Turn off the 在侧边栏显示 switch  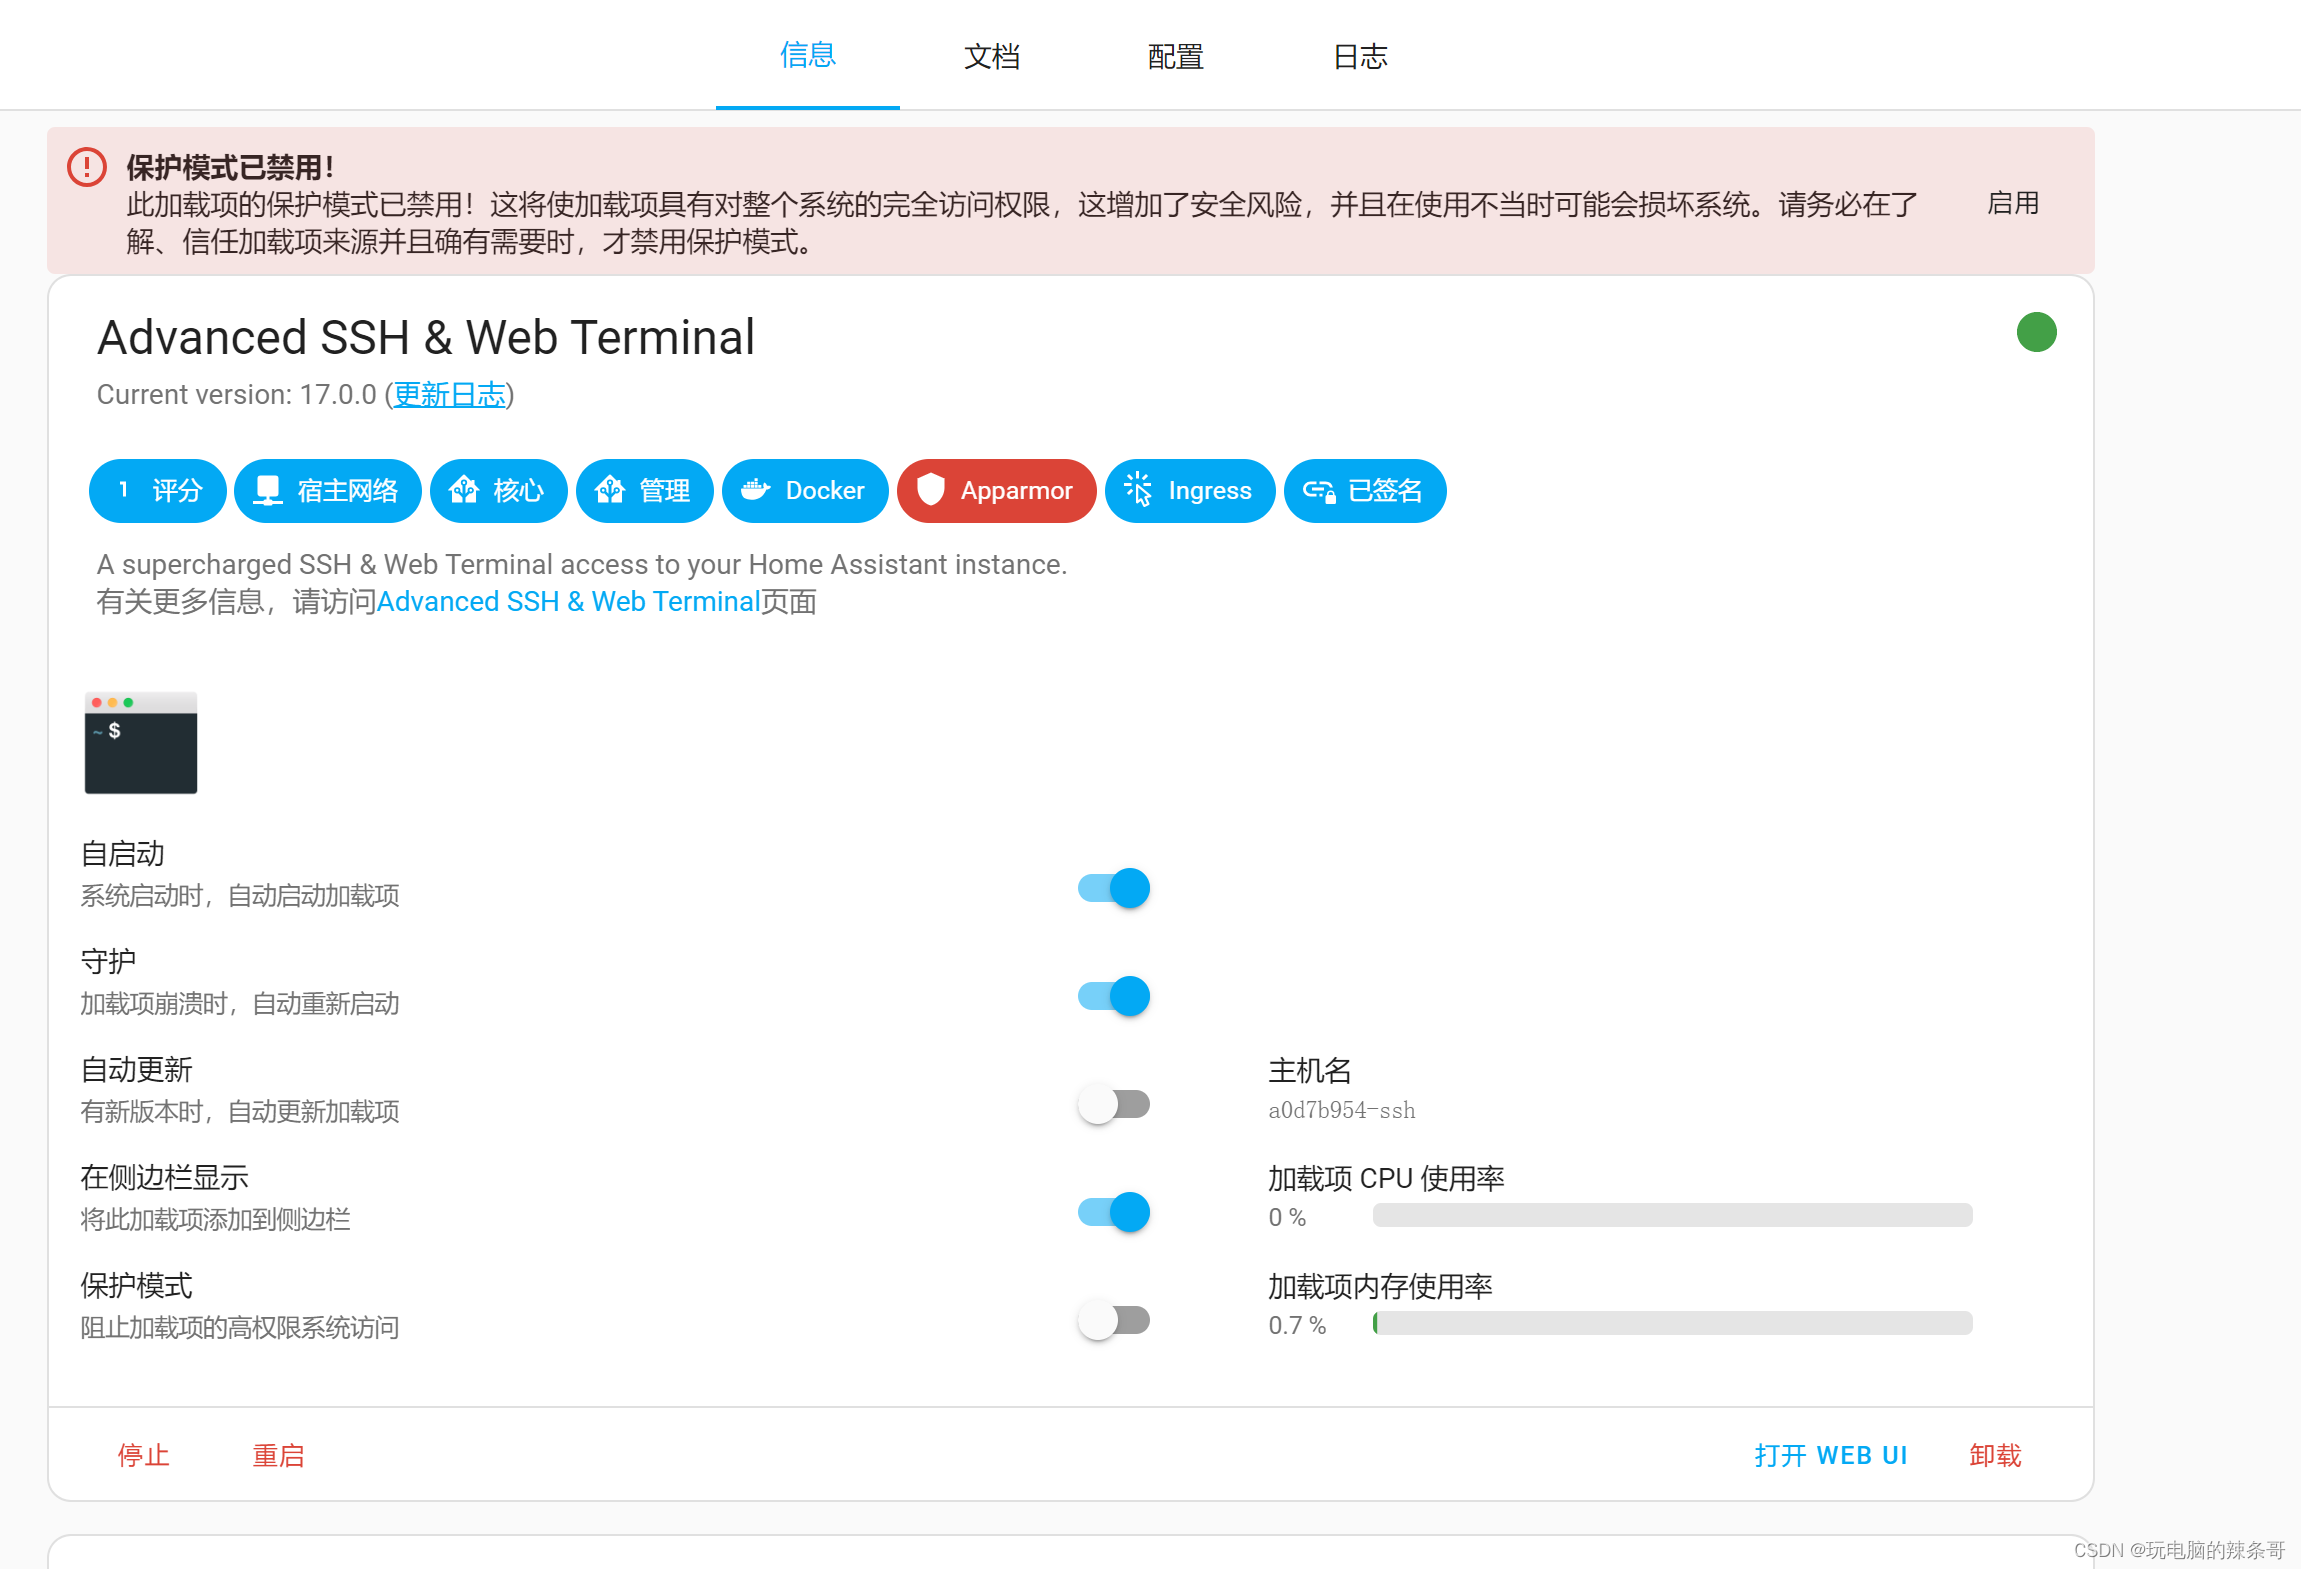(1114, 1212)
